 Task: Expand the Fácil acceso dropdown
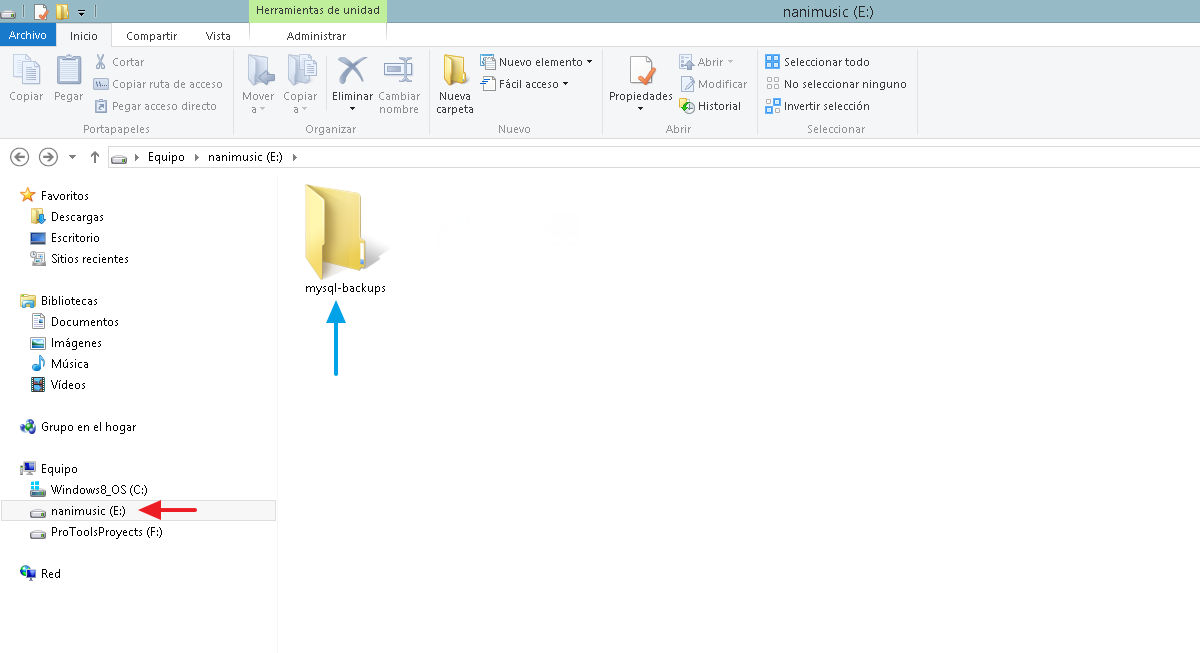(x=525, y=84)
